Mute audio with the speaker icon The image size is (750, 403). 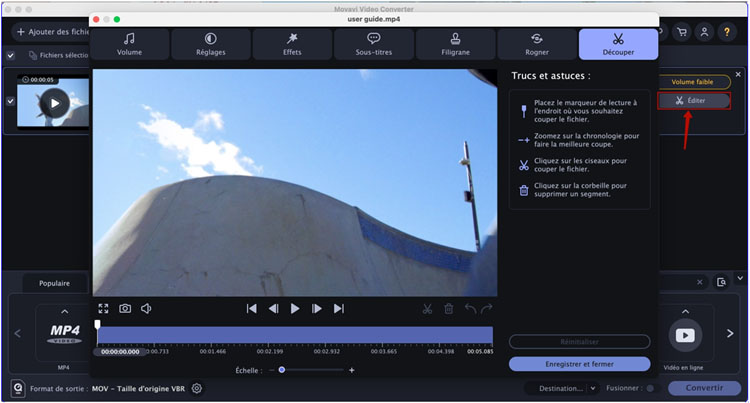coord(146,309)
